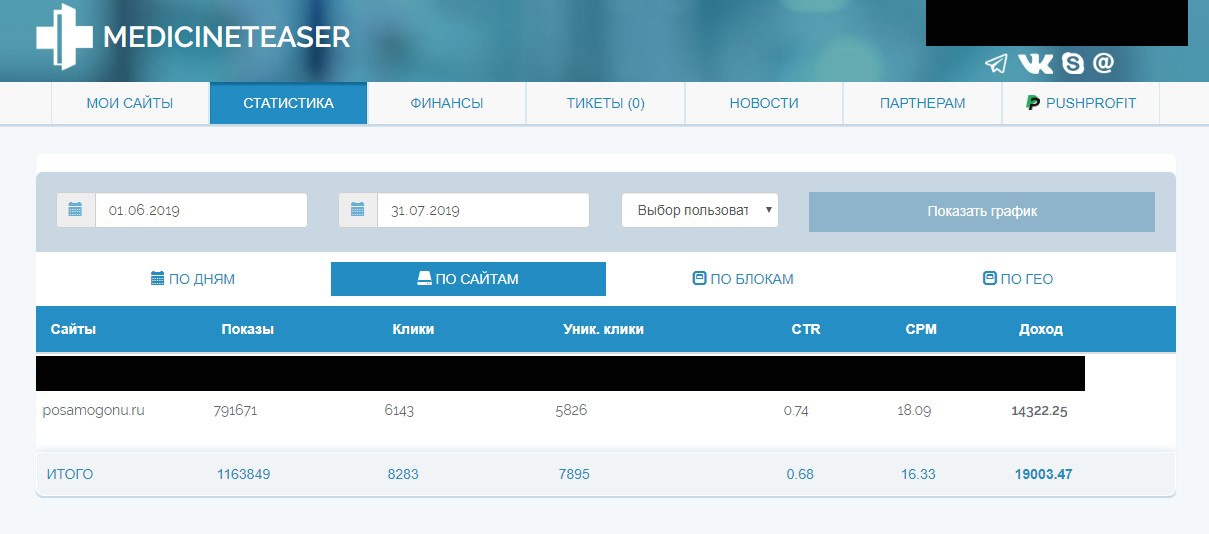1209x534 pixels.
Task: Switch to По гео view
Action: tap(1018, 279)
